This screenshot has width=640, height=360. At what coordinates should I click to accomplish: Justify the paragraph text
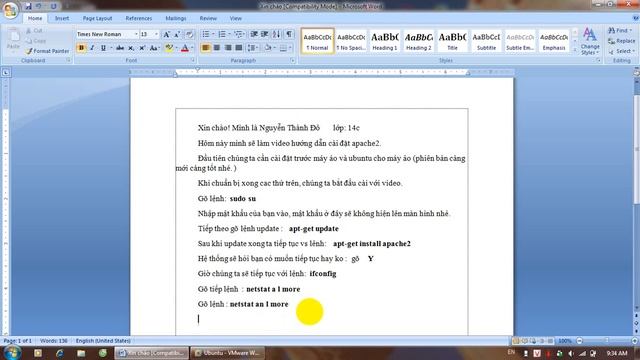pyautogui.click(x=239, y=48)
